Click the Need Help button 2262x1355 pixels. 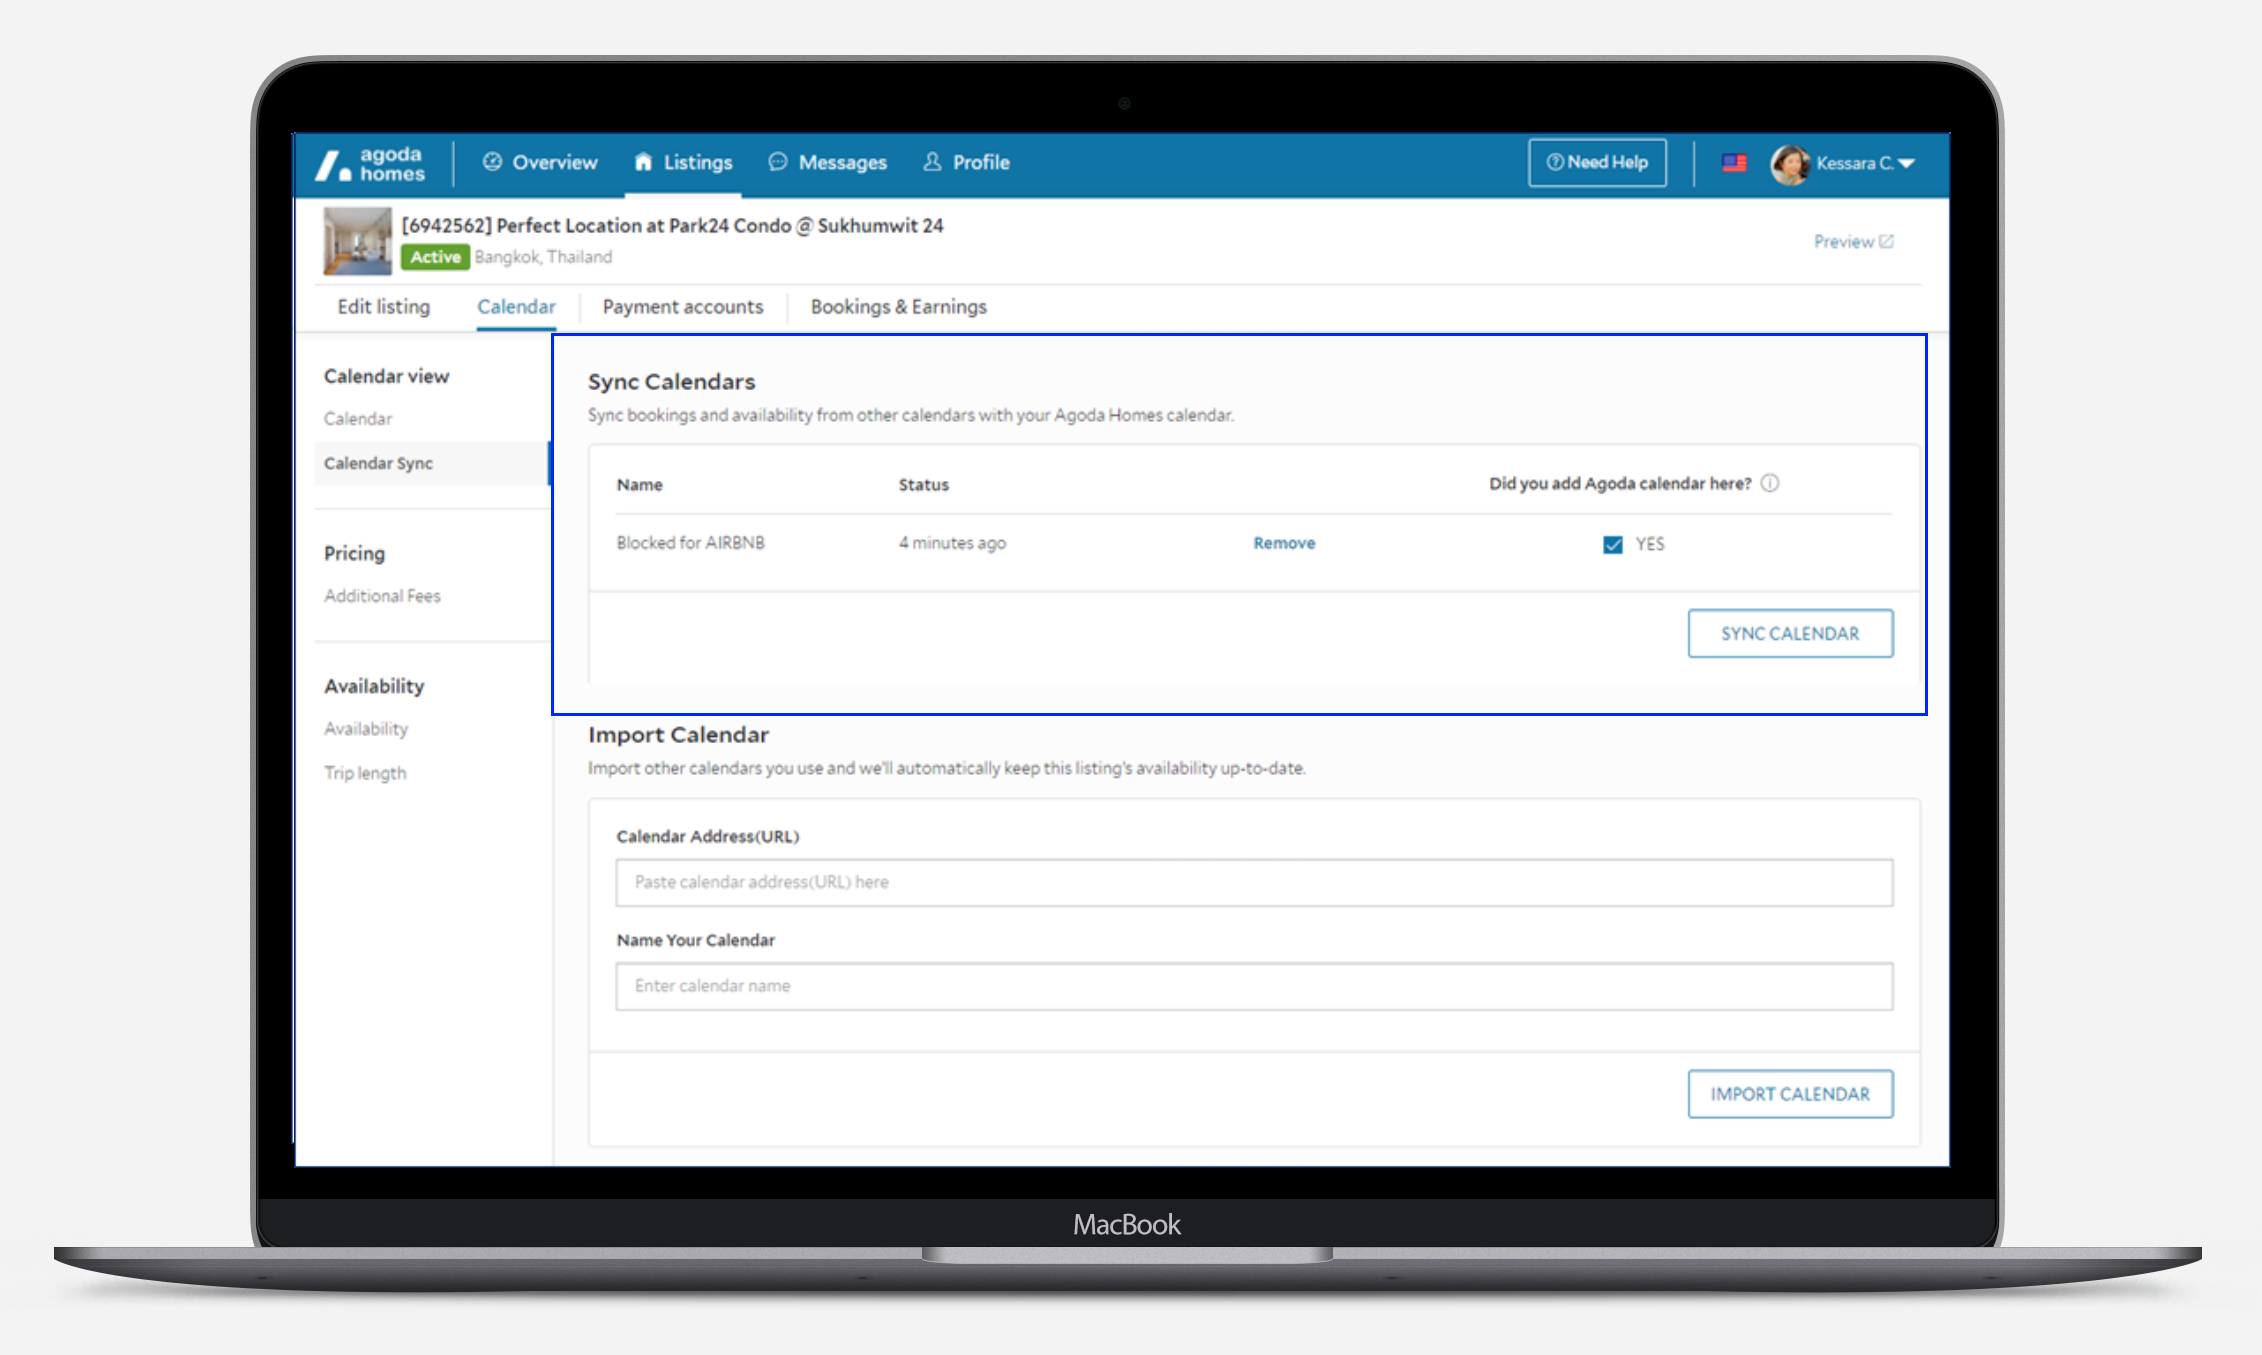click(1597, 162)
